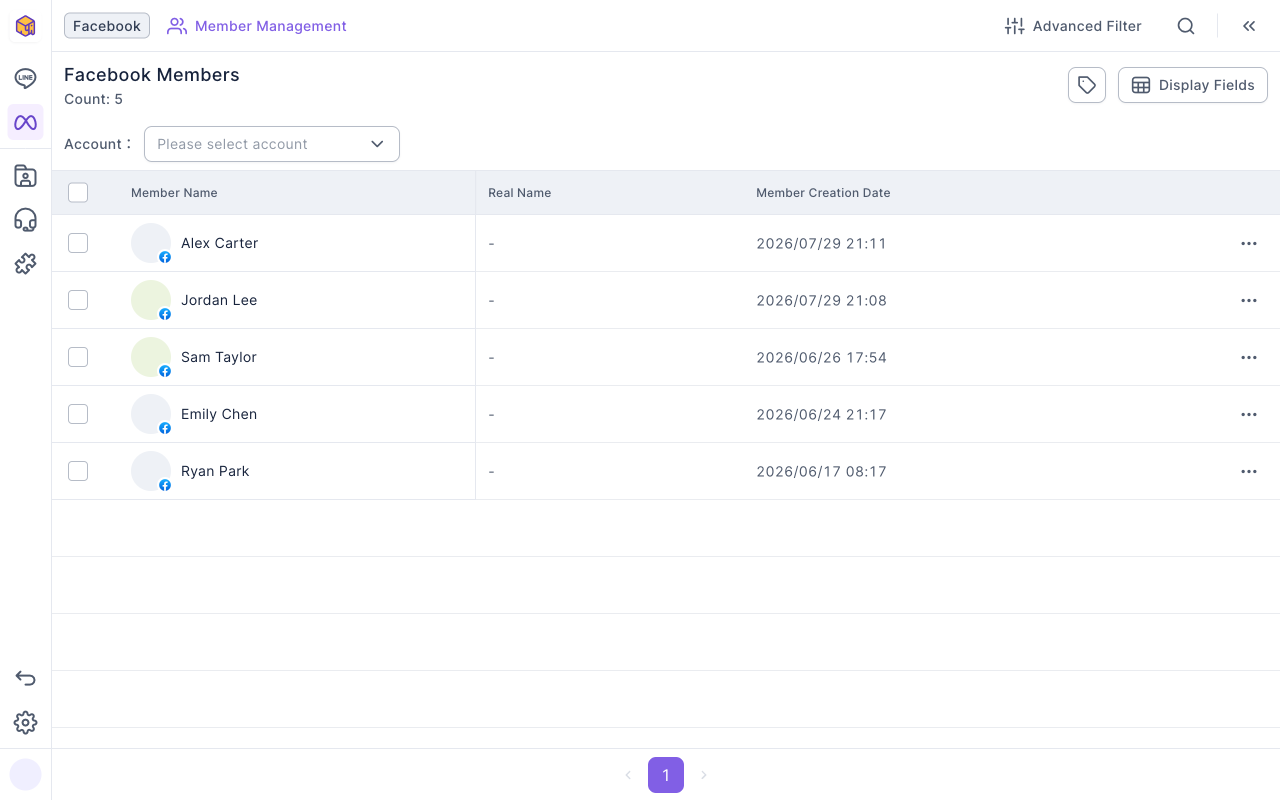The image size is (1280, 800).
Task: Open the Account selection dropdown
Action: coord(272,144)
